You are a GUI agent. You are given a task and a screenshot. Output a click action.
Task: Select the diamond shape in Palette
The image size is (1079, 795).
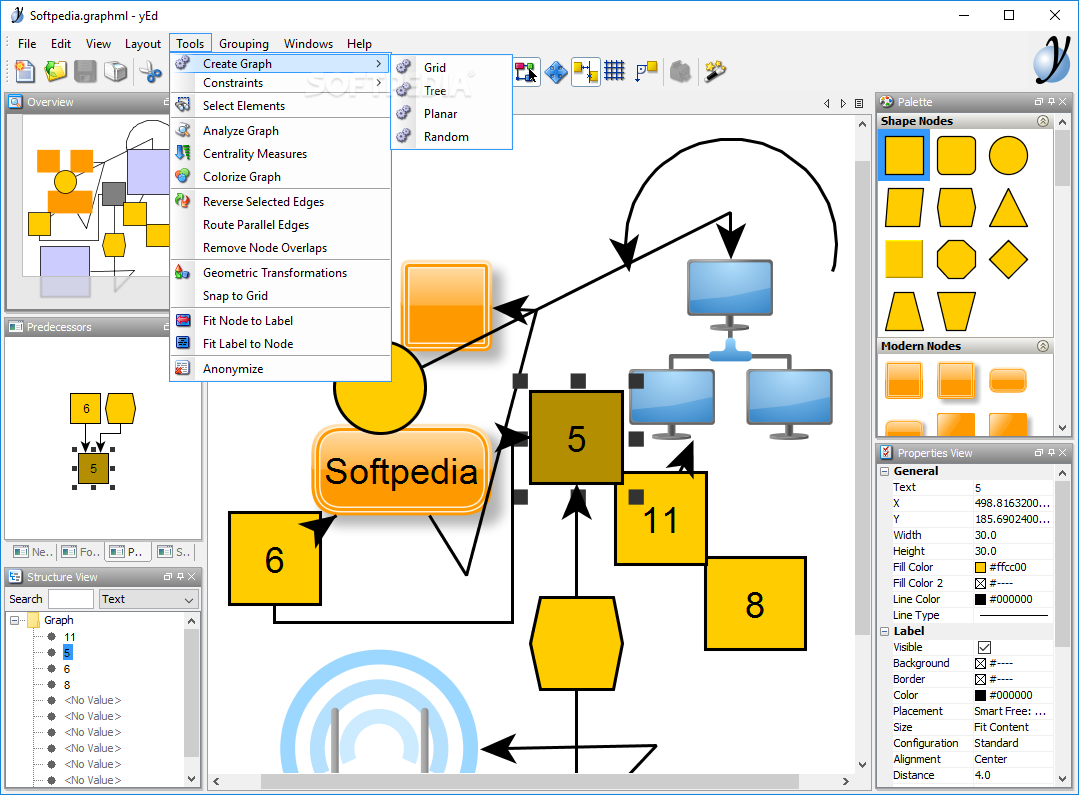(x=1008, y=259)
